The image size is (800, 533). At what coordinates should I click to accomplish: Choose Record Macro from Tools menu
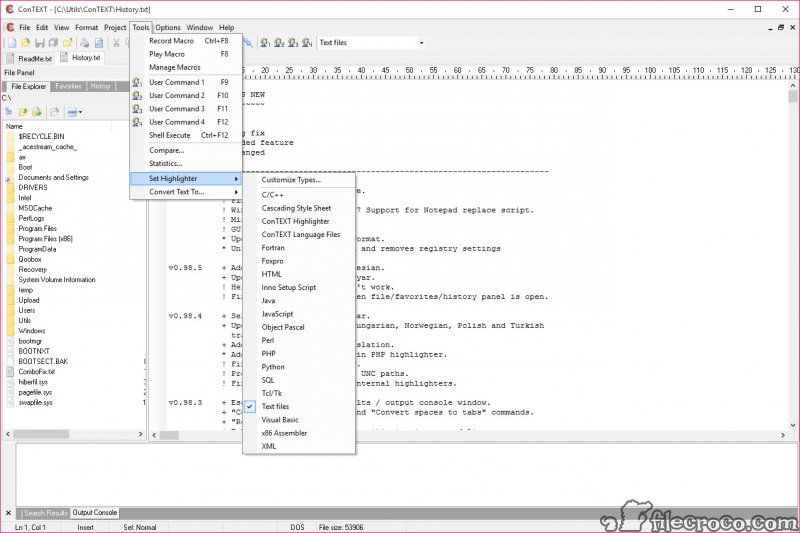[x=186, y=41]
